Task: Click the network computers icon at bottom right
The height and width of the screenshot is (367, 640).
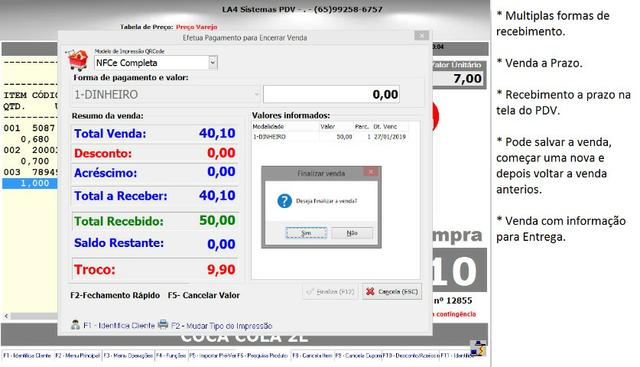Action: coord(478,348)
